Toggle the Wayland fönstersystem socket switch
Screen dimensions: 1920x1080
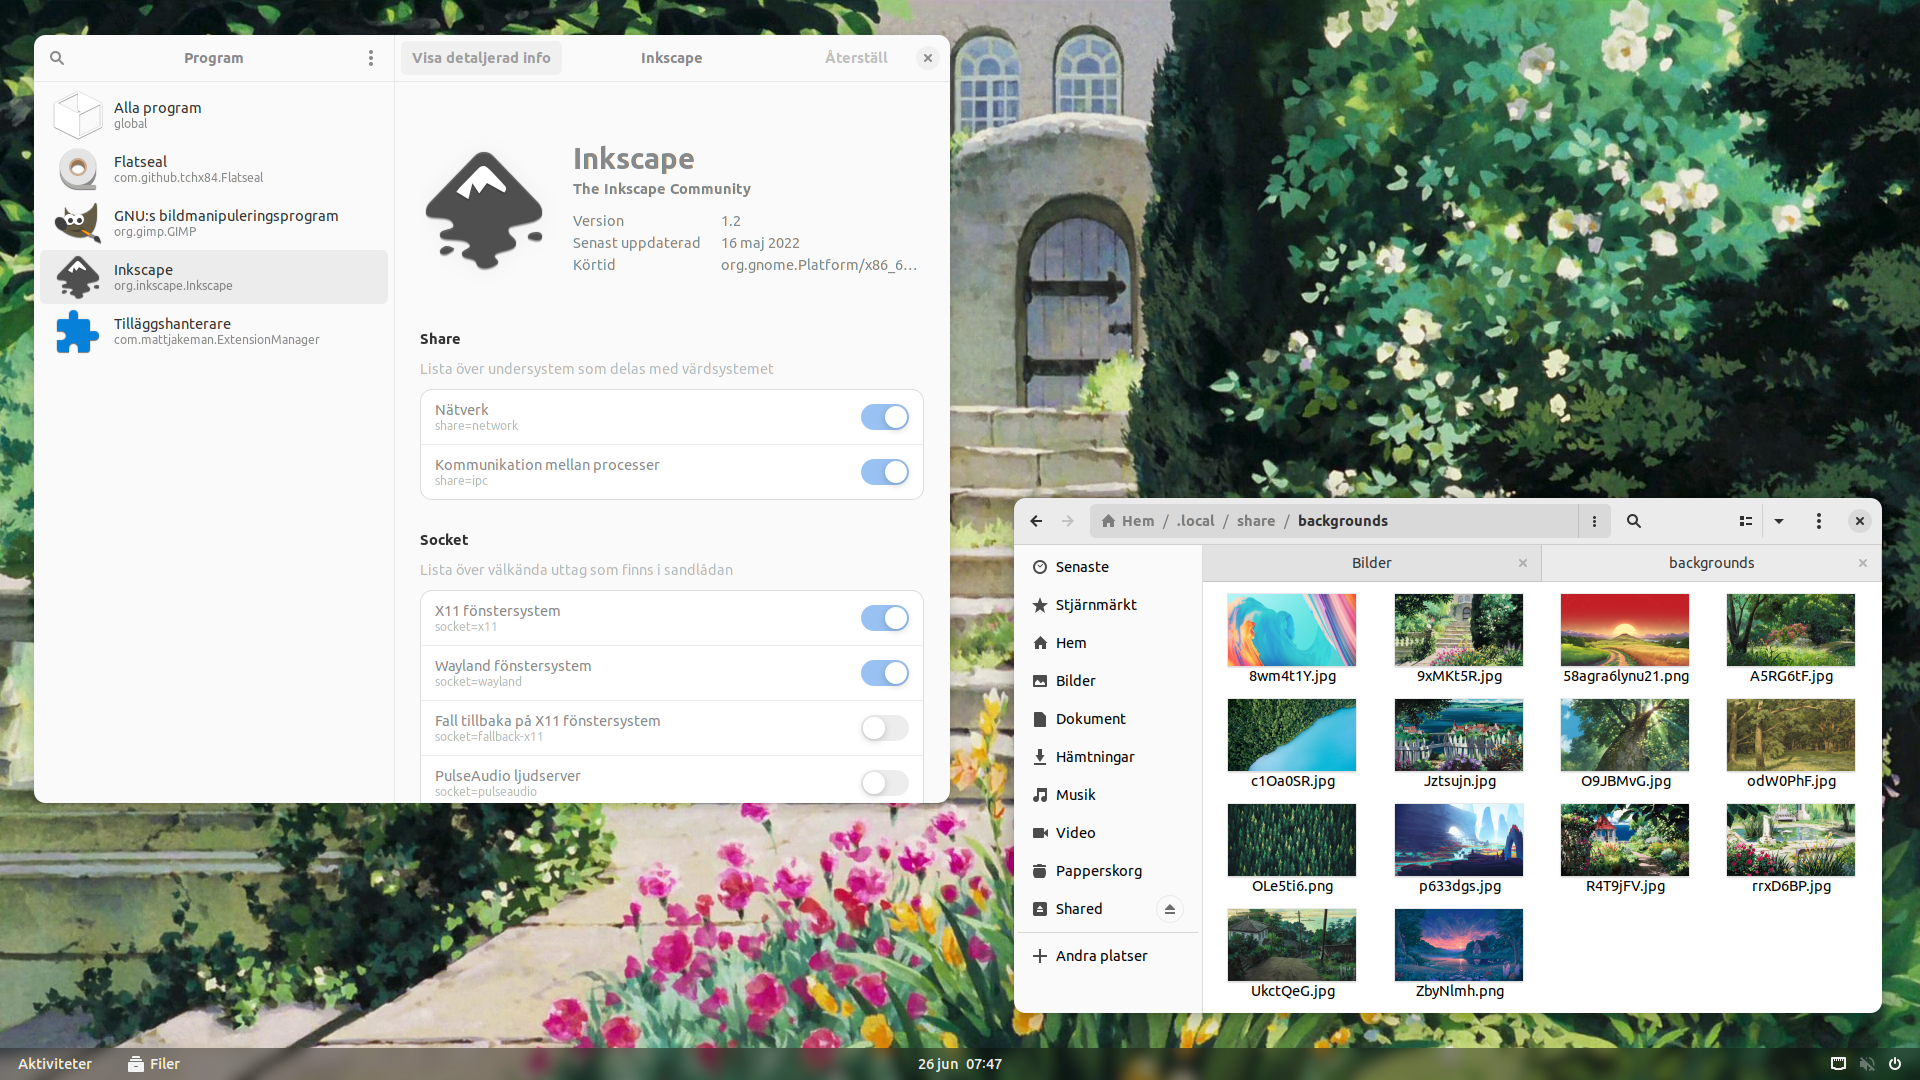(x=885, y=673)
